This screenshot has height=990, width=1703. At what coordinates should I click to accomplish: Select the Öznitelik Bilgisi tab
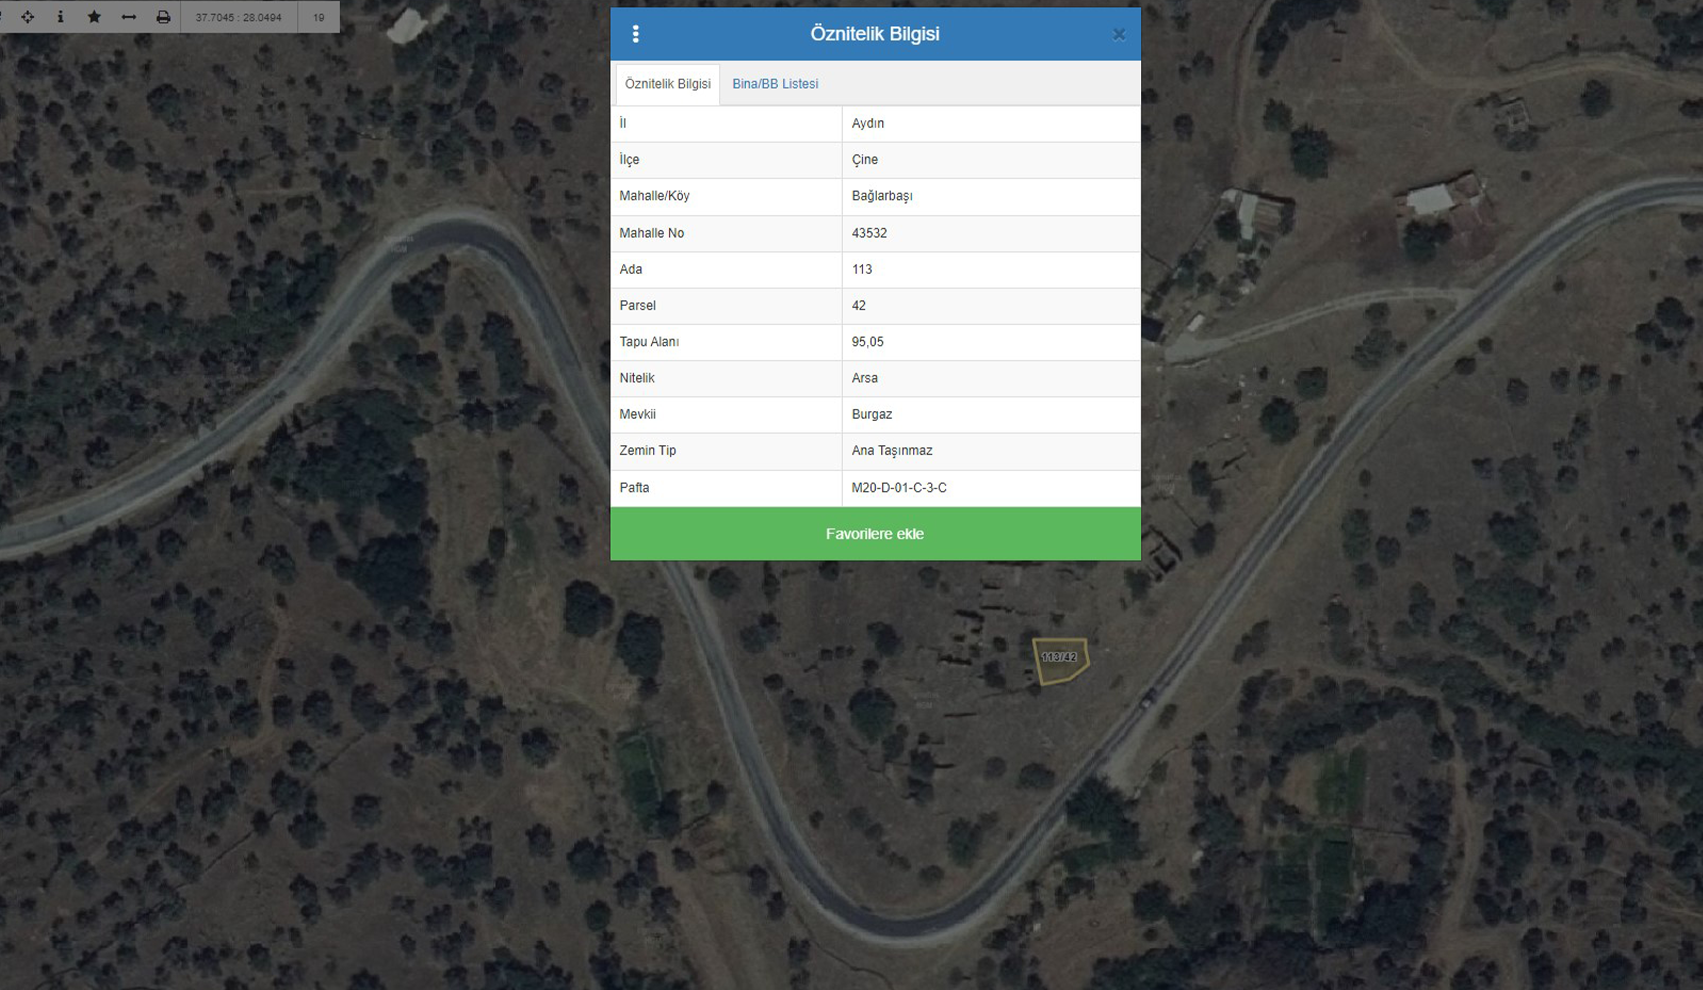[x=667, y=84]
